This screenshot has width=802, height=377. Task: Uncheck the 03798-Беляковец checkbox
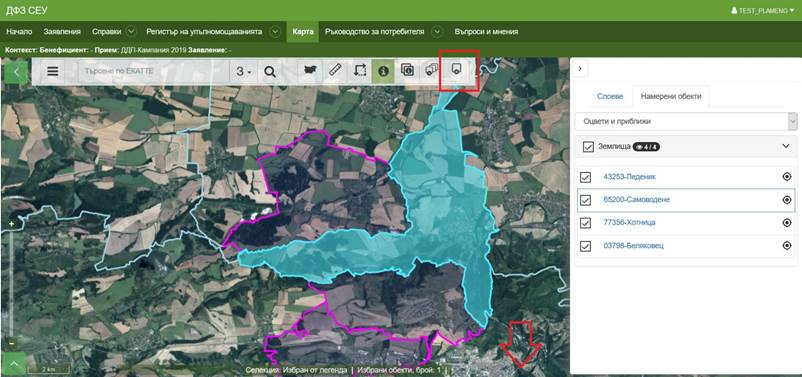[x=586, y=246]
